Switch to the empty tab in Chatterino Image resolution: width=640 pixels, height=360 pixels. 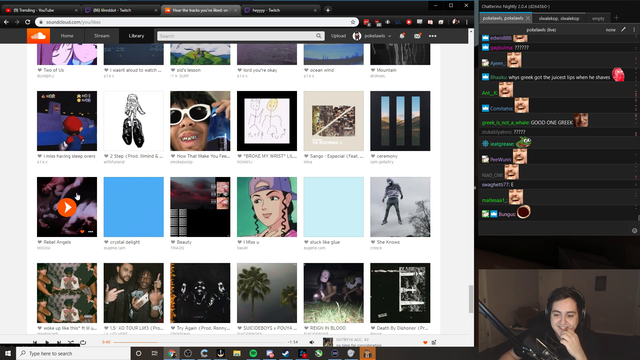click(x=598, y=18)
